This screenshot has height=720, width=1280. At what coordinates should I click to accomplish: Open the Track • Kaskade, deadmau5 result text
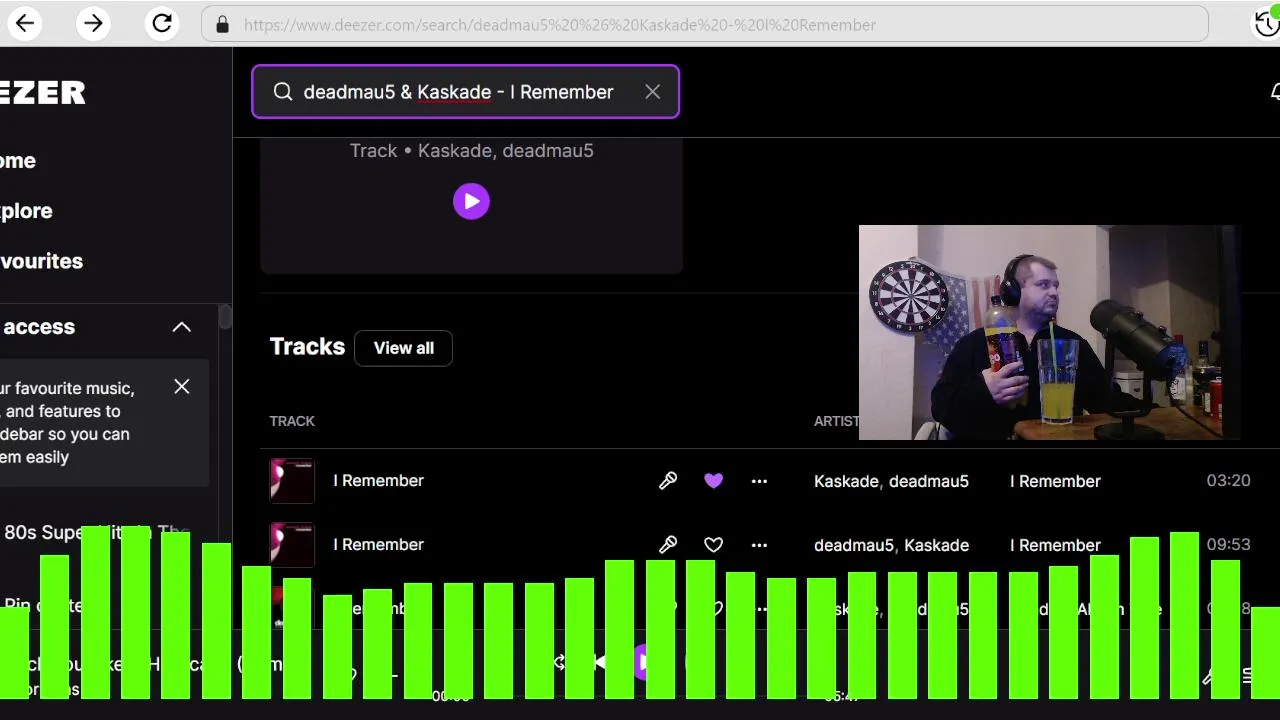[471, 150]
